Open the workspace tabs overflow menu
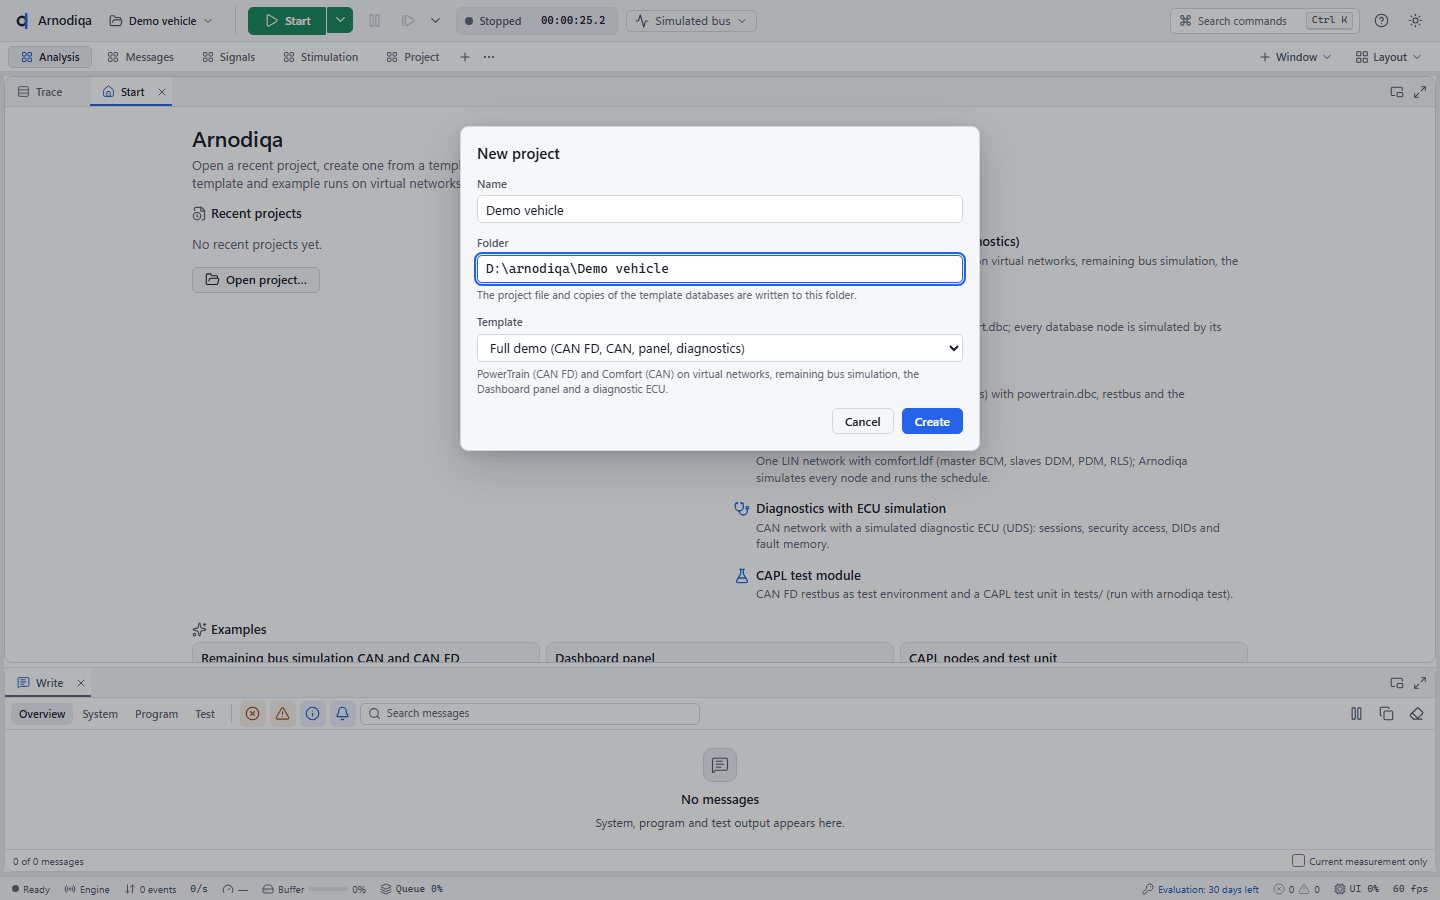The width and height of the screenshot is (1440, 900). click(488, 57)
